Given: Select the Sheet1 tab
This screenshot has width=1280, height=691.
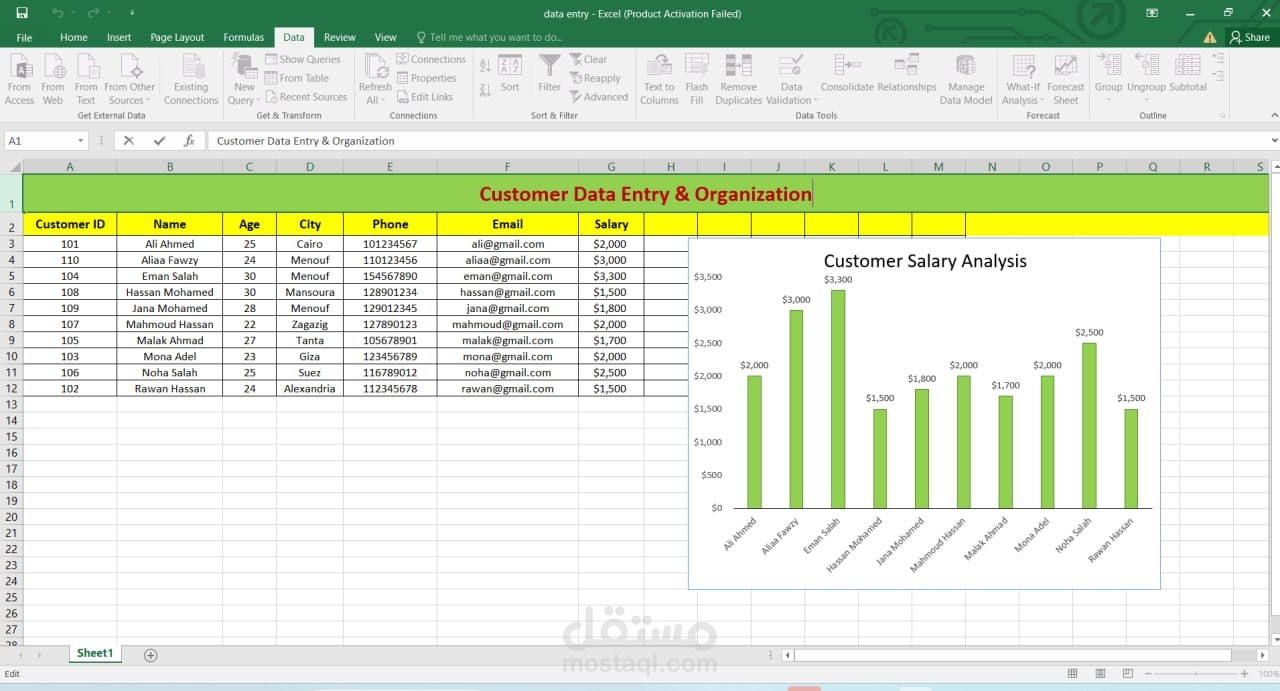Looking at the screenshot, I should coord(94,653).
